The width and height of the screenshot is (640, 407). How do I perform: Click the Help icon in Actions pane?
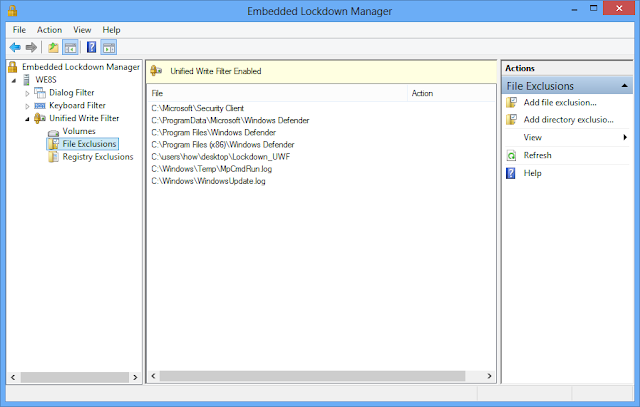pos(511,173)
